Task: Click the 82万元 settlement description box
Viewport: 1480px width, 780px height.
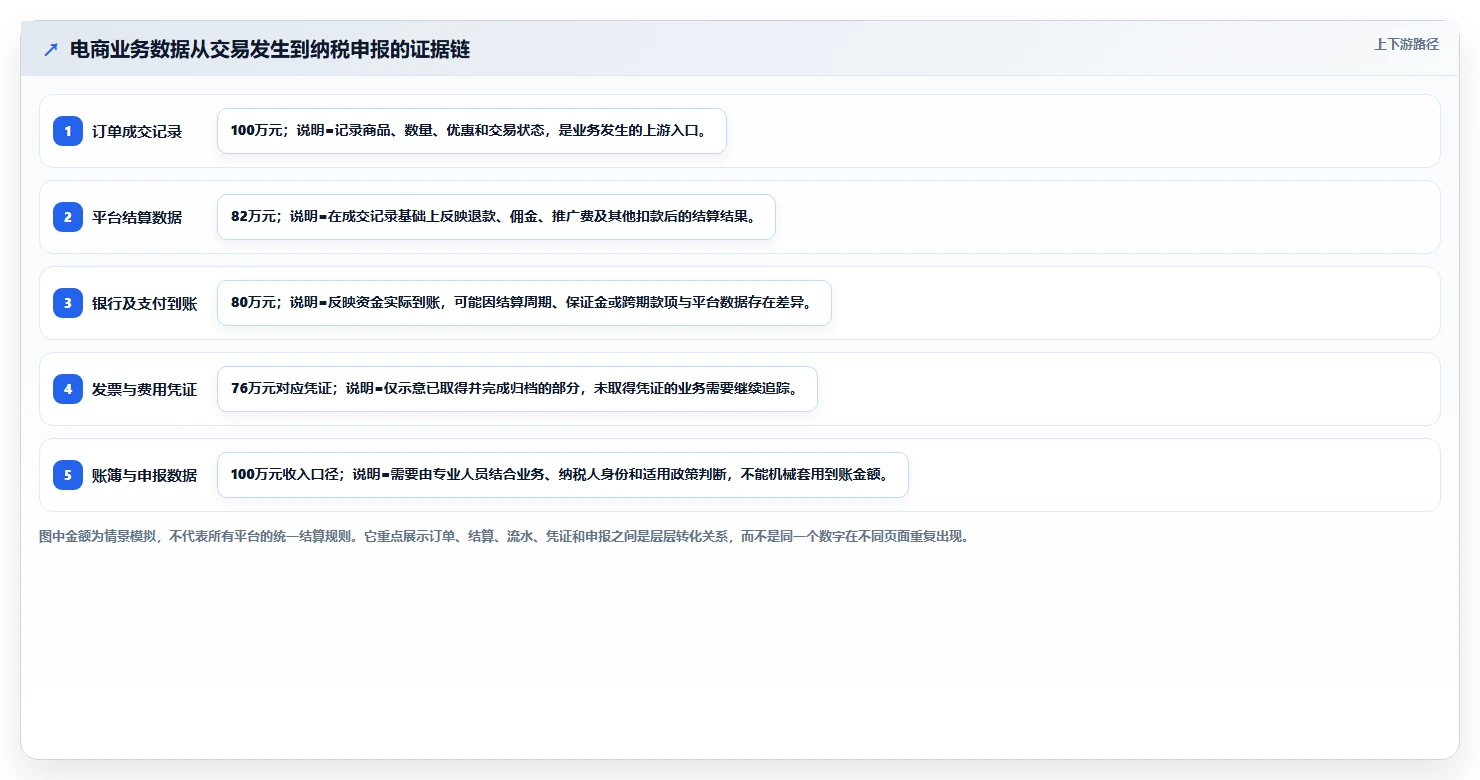Action: 496,217
